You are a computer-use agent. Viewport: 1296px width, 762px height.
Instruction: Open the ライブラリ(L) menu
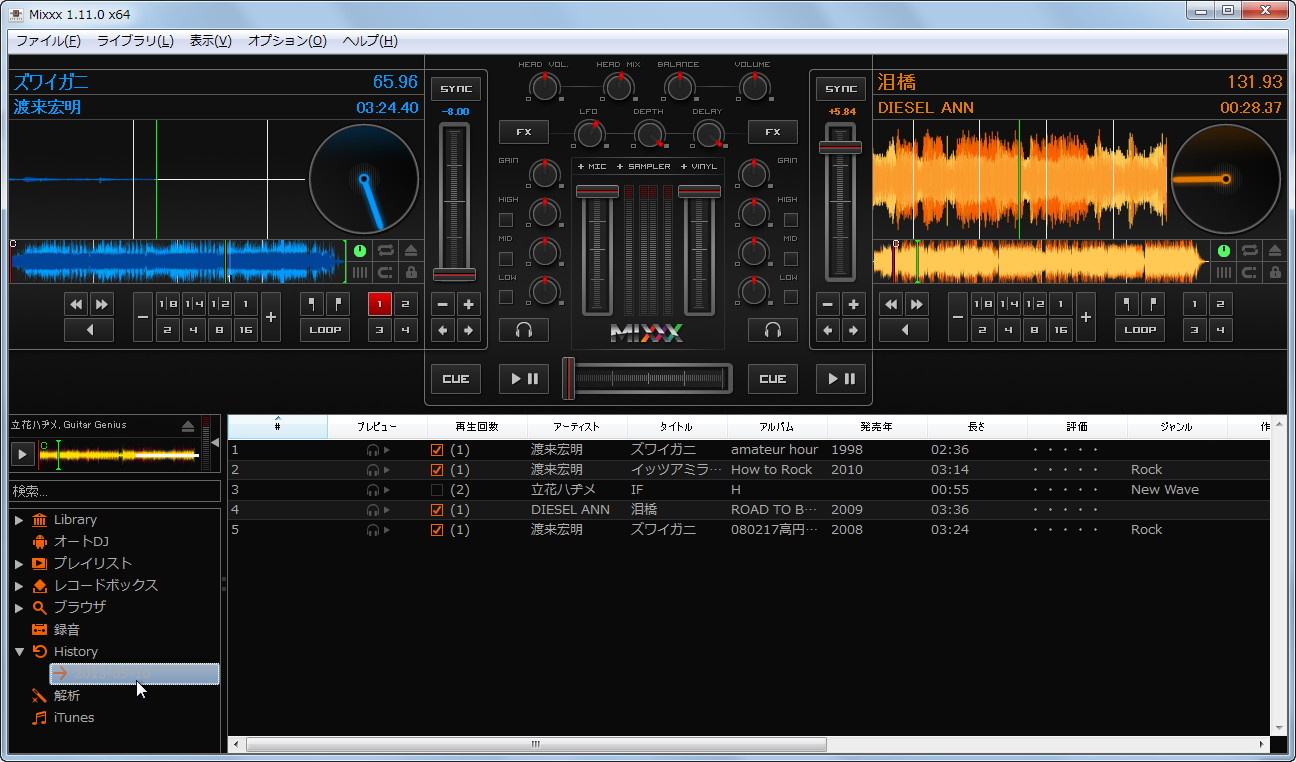[x=135, y=41]
